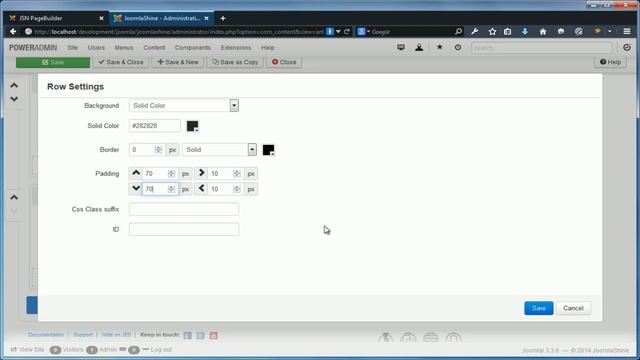640x360 pixels.
Task: Open the Help menu in PowerAdmin bar
Action: [x=268, y=48]
